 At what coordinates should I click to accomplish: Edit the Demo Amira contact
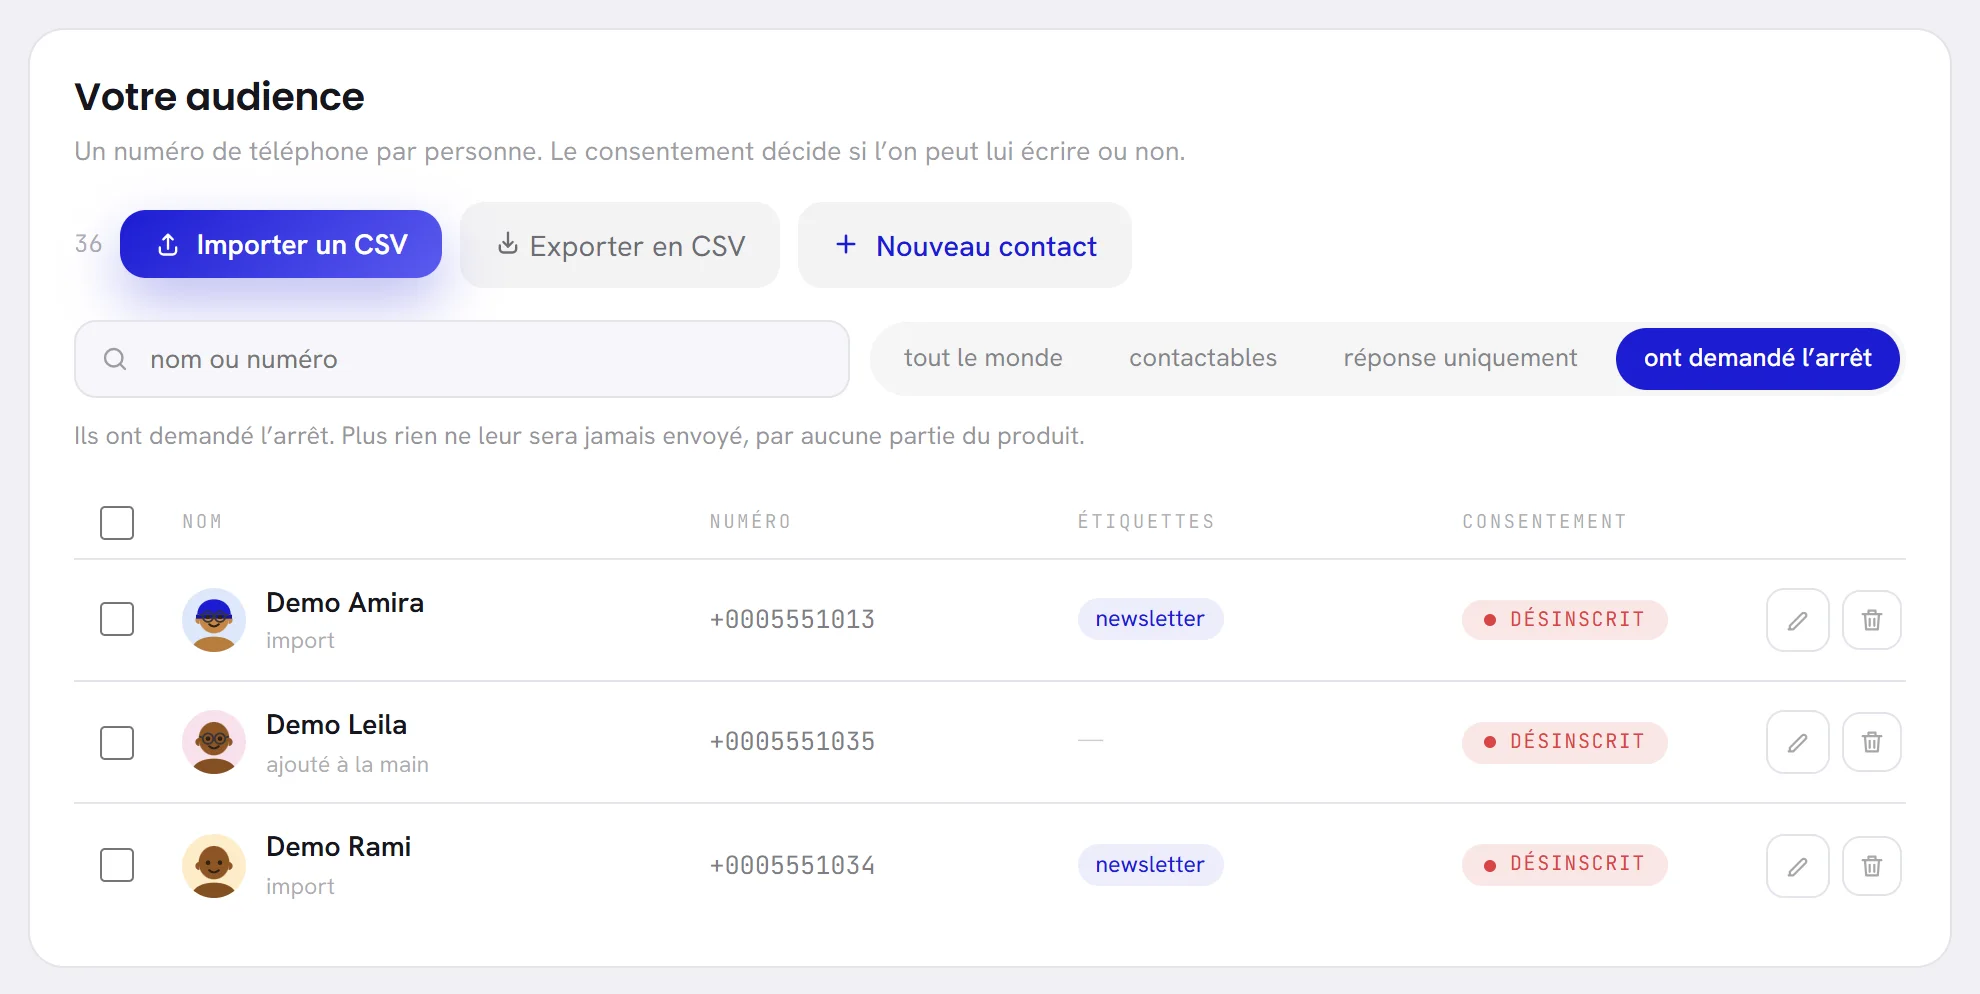click(1797, 620)
